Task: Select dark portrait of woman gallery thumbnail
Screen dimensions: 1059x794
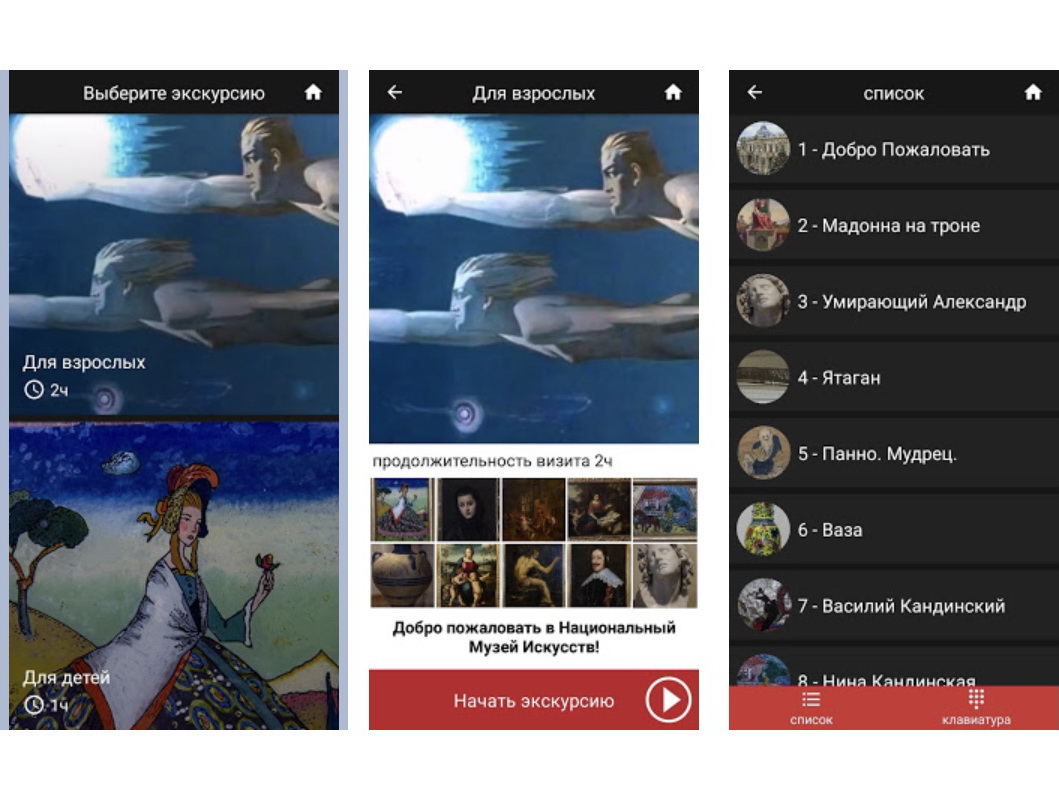Action: pos(467,509)
